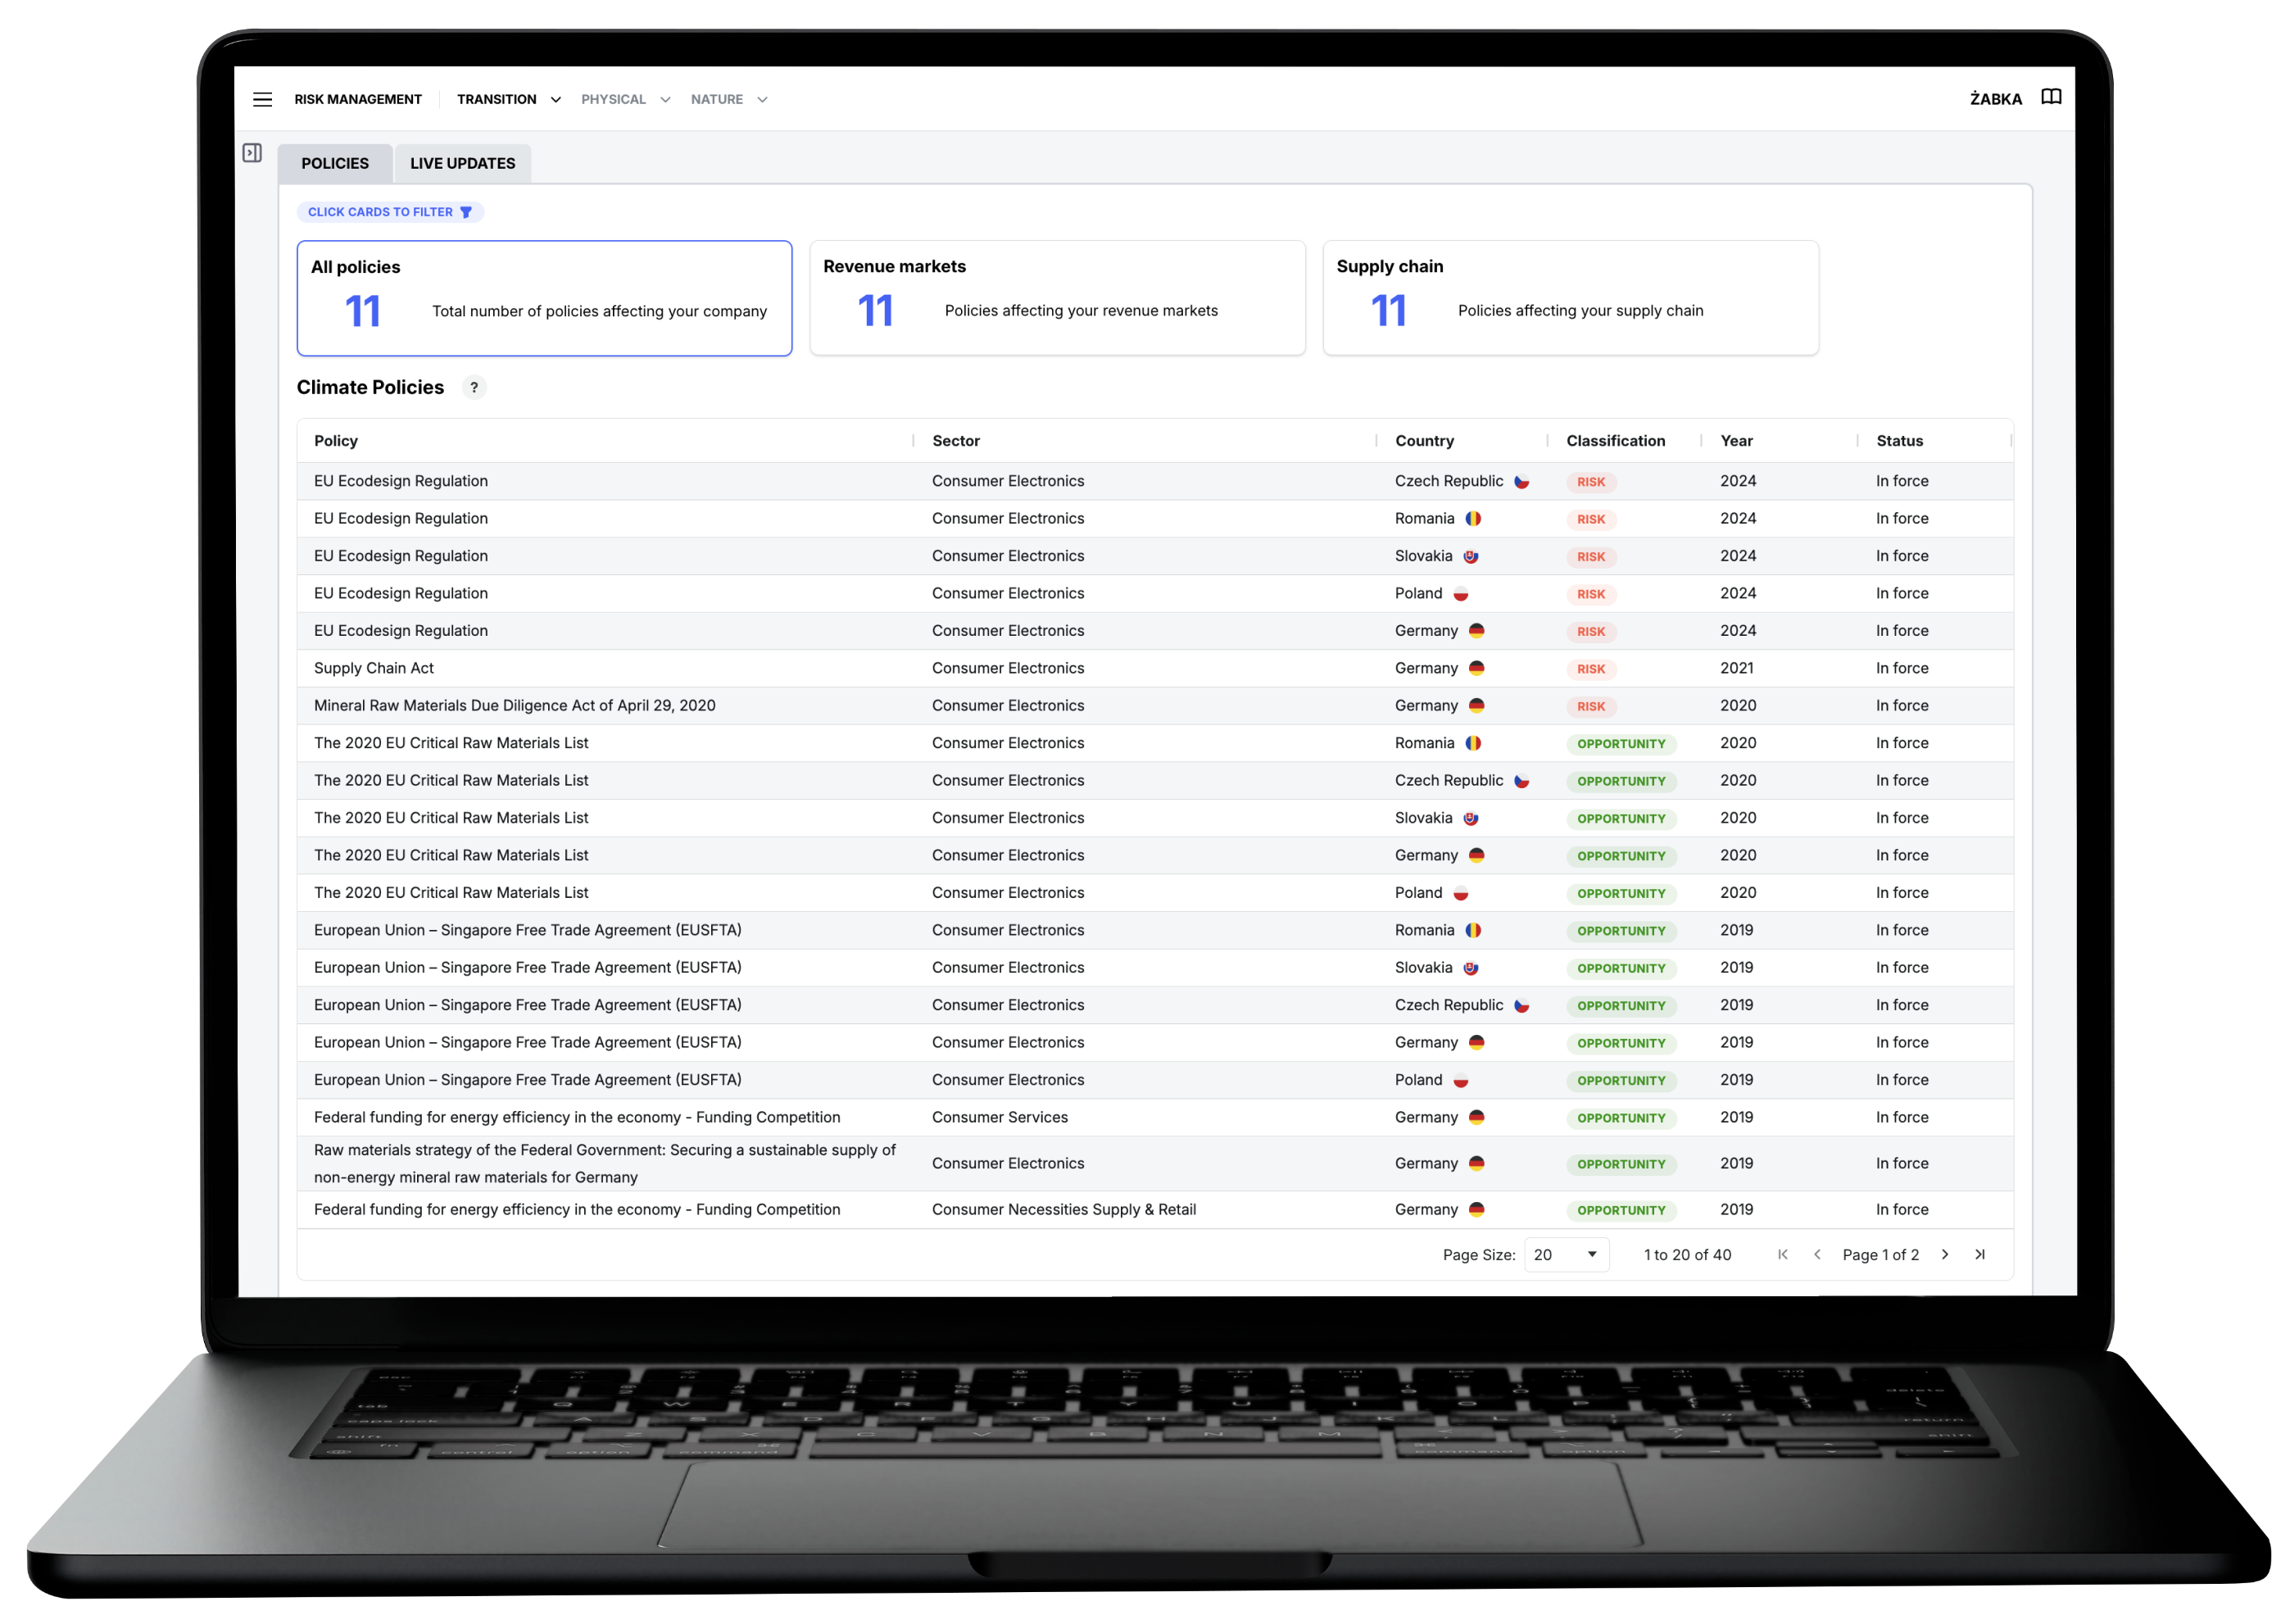Screen dimensions: 2290x1624
Task: Click Consumer Necessities Supply & Retail sector cell
Action: point(1064,1209)
